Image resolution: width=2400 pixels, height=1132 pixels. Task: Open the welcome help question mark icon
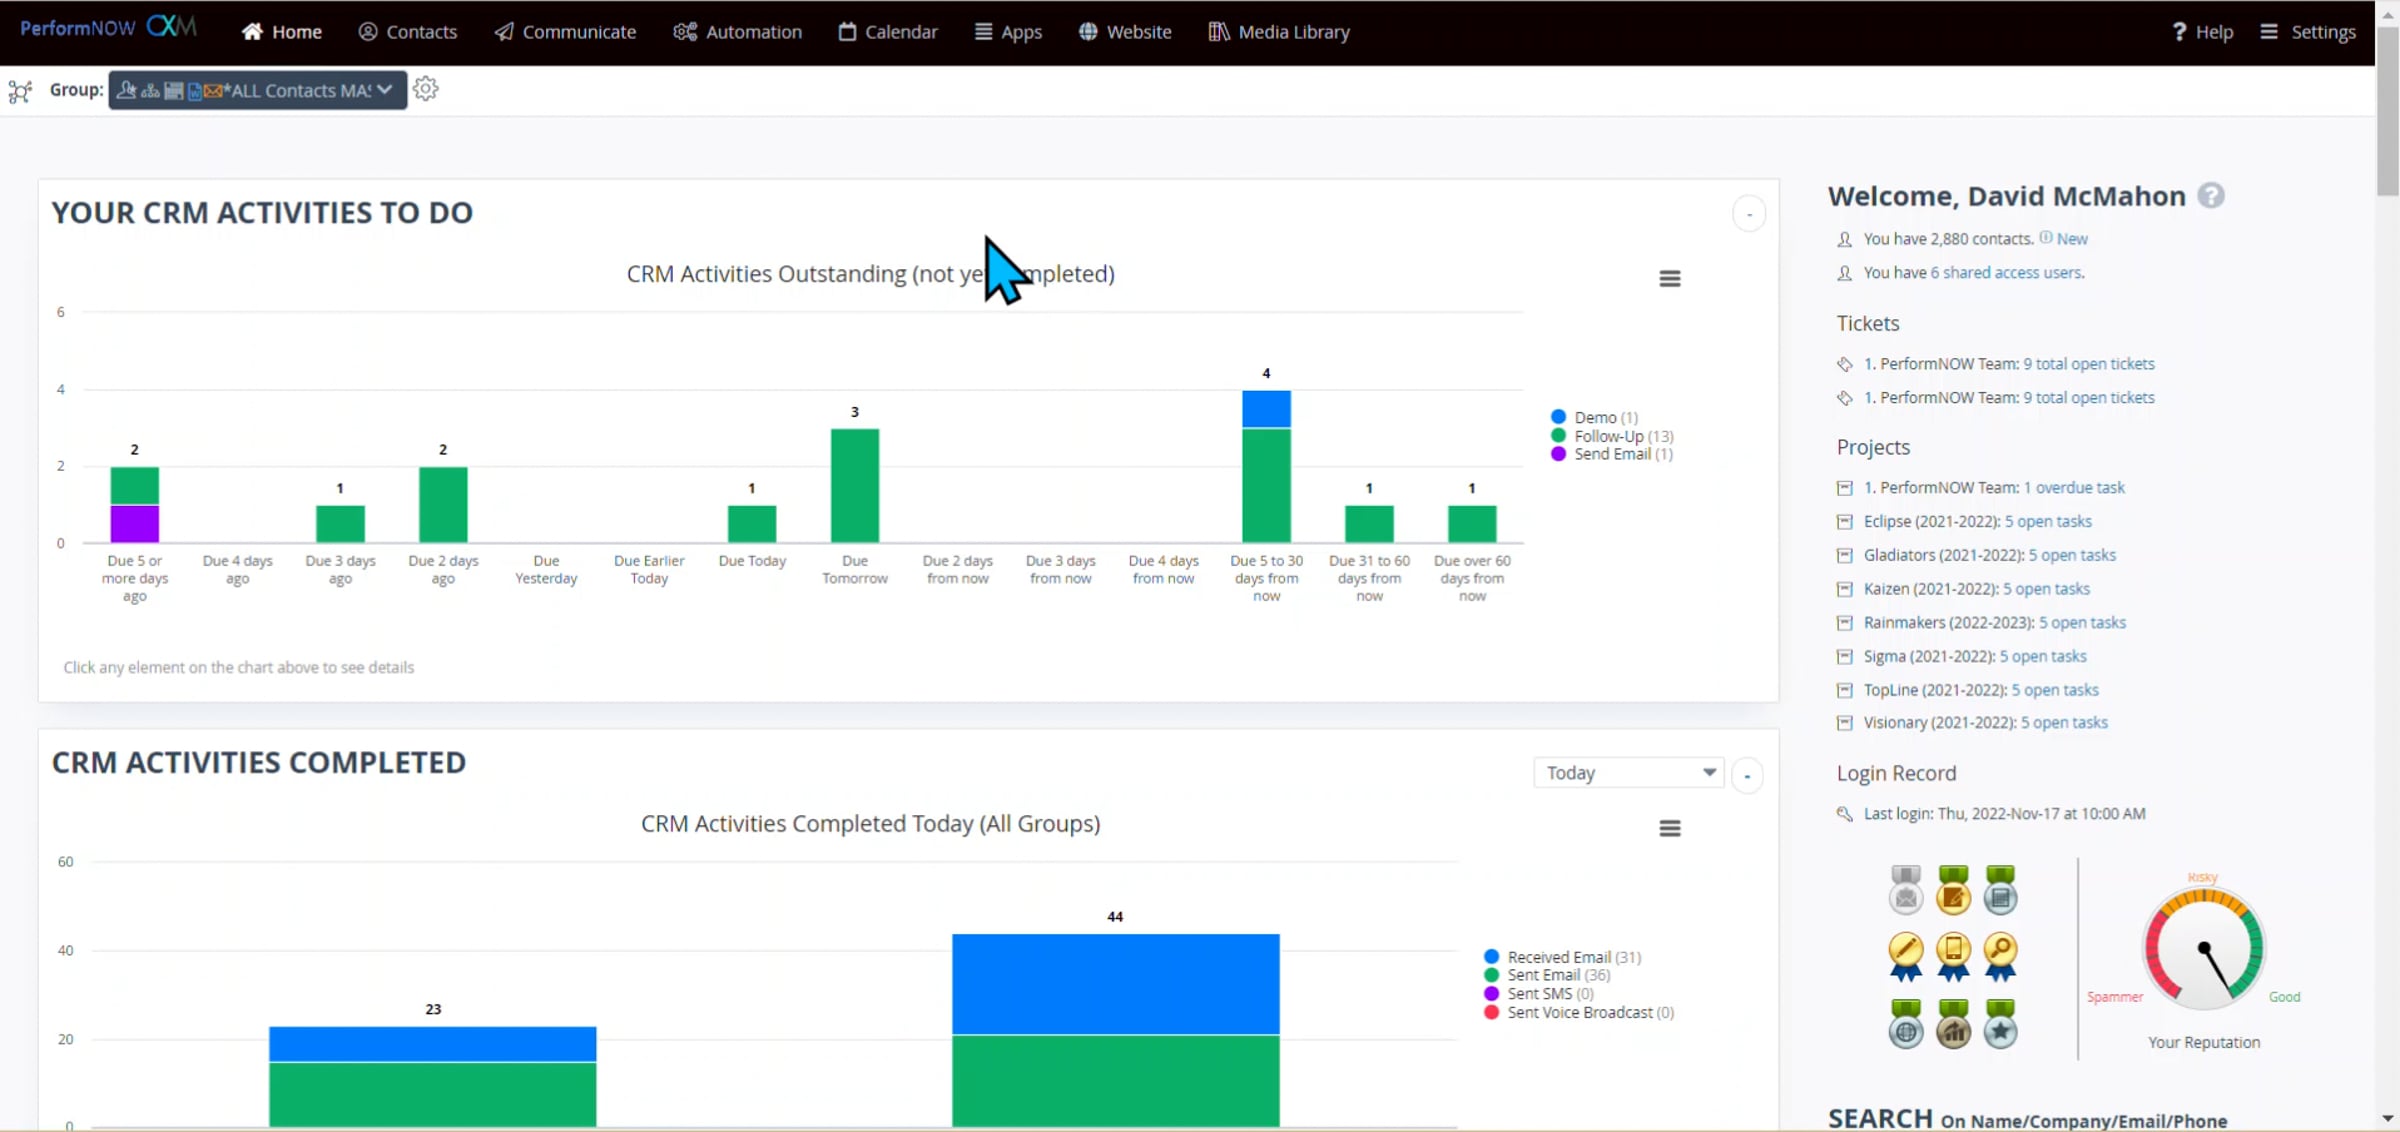[2211, 196]
